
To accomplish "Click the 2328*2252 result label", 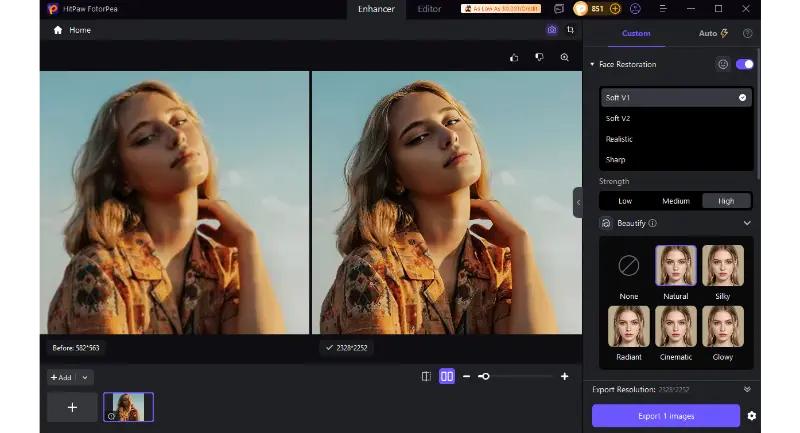I will [x=346, y=348].
